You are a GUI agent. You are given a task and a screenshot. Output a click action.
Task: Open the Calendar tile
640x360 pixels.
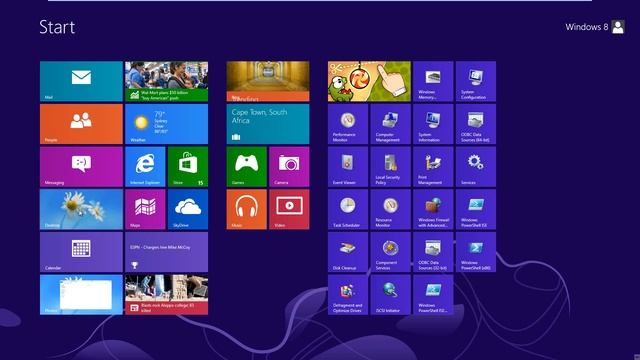81,252
